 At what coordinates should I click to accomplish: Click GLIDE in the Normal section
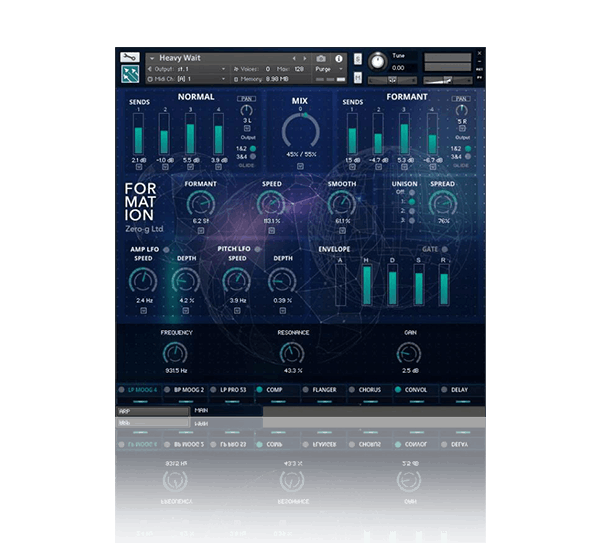pyautogui.click(x=246, y=165)
